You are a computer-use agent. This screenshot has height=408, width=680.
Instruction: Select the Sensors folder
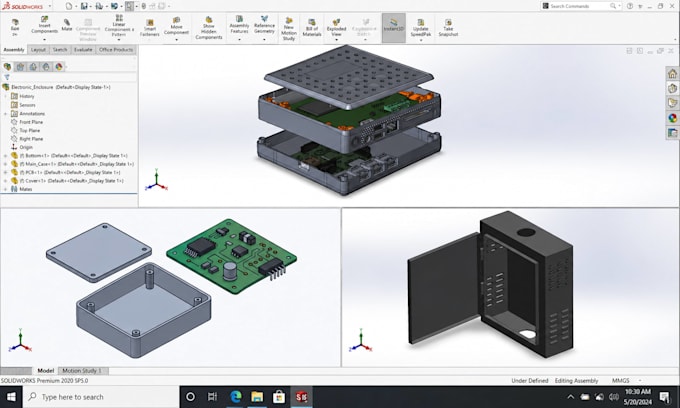[23, 105]
